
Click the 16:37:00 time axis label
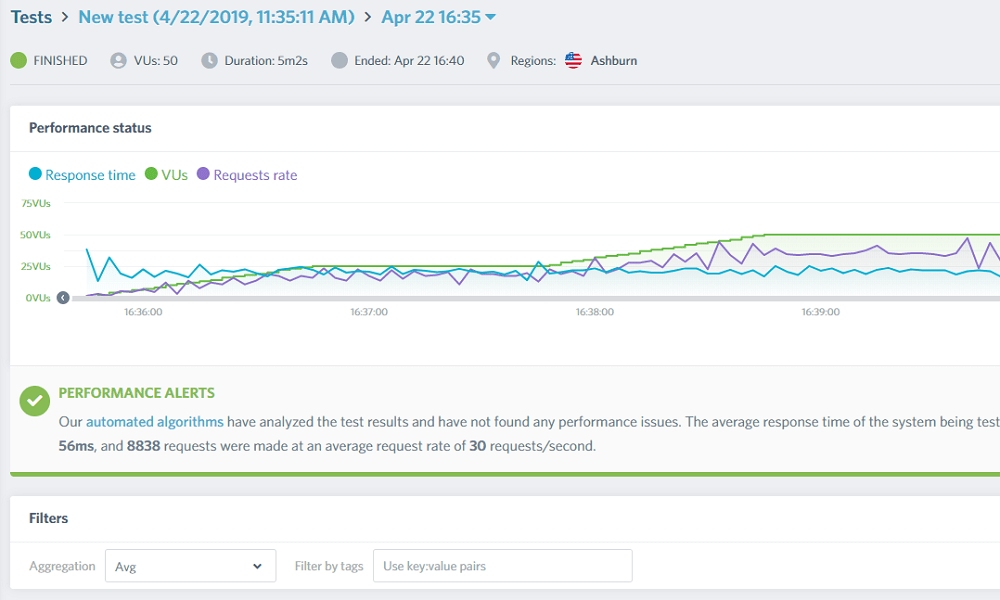coord(369,312)
